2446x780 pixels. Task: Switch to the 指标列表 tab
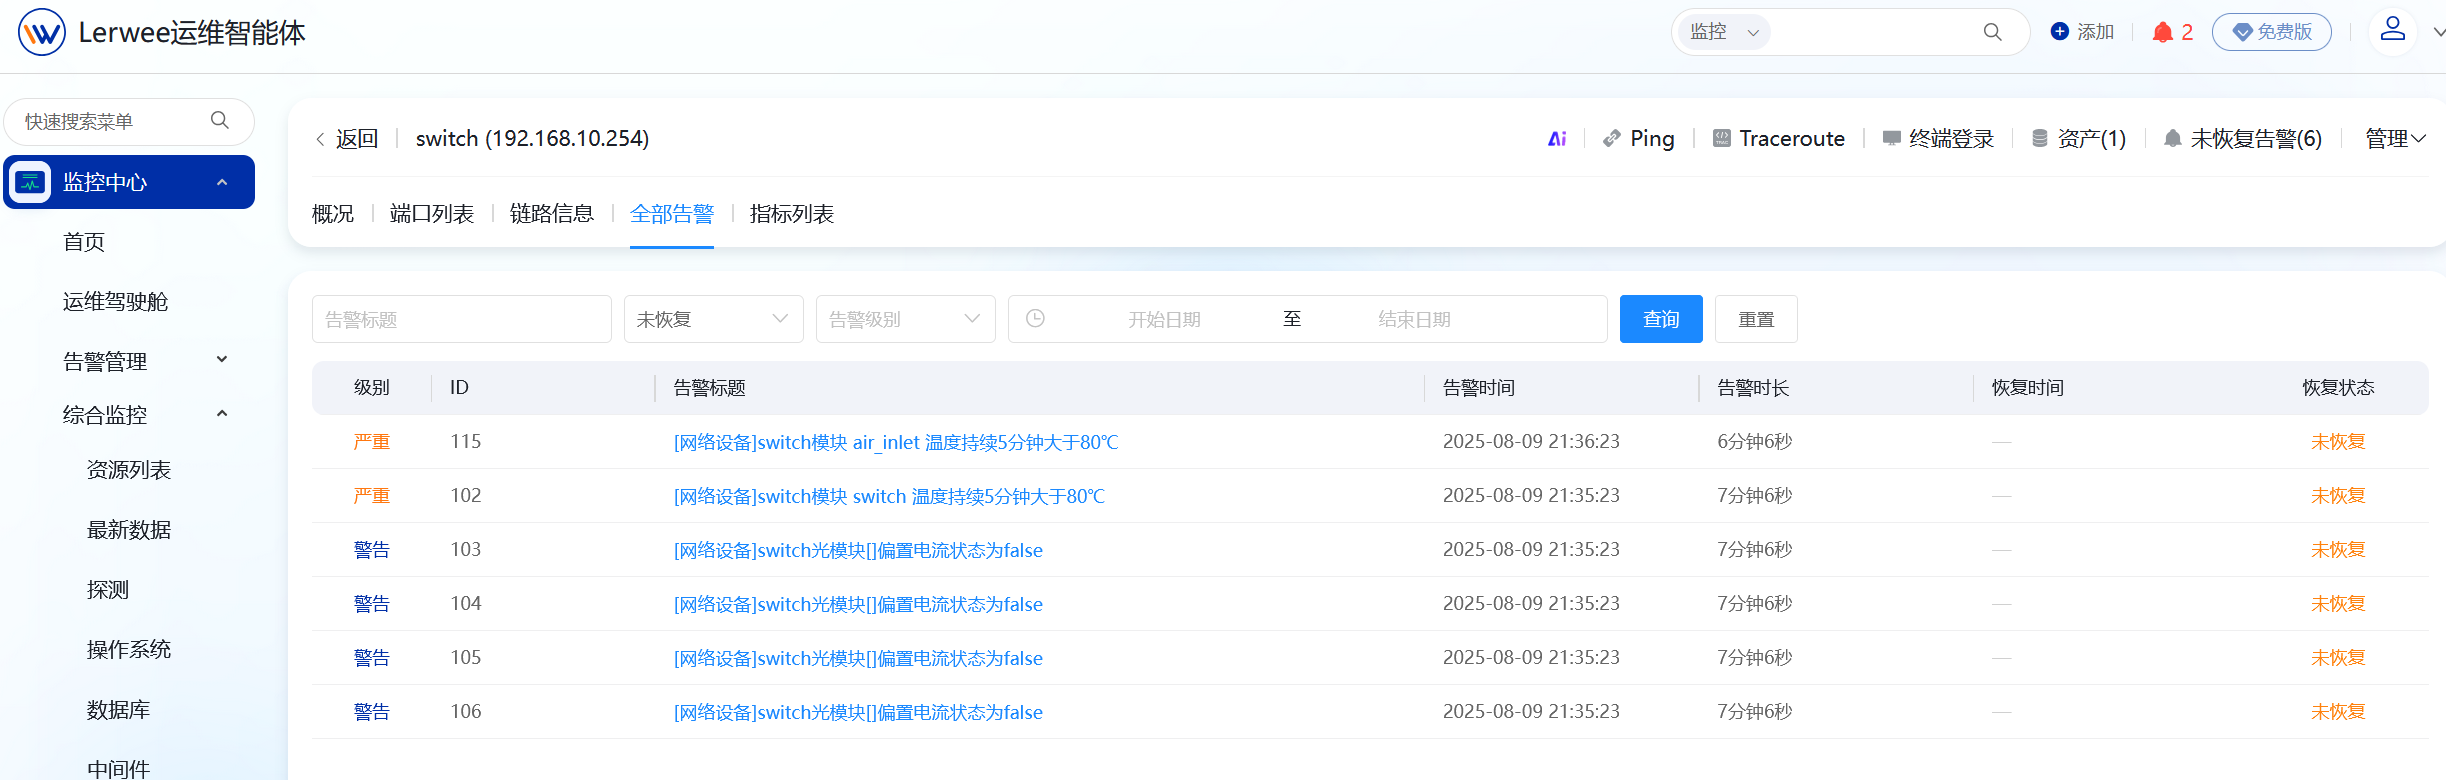click(792, 214)
